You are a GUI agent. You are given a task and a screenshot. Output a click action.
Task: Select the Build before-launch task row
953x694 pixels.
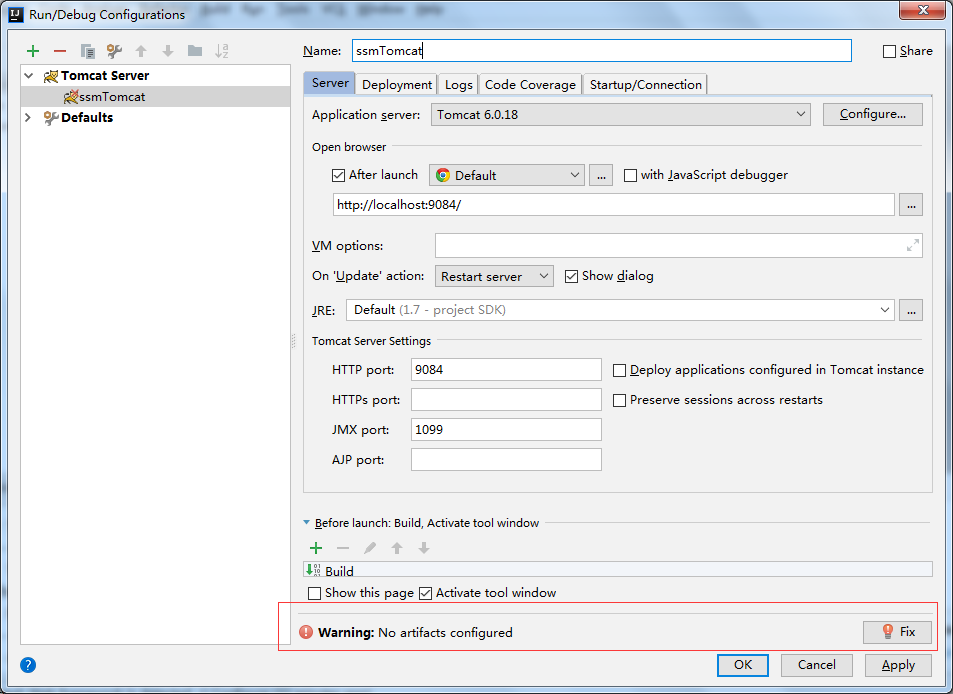point(618,570)
